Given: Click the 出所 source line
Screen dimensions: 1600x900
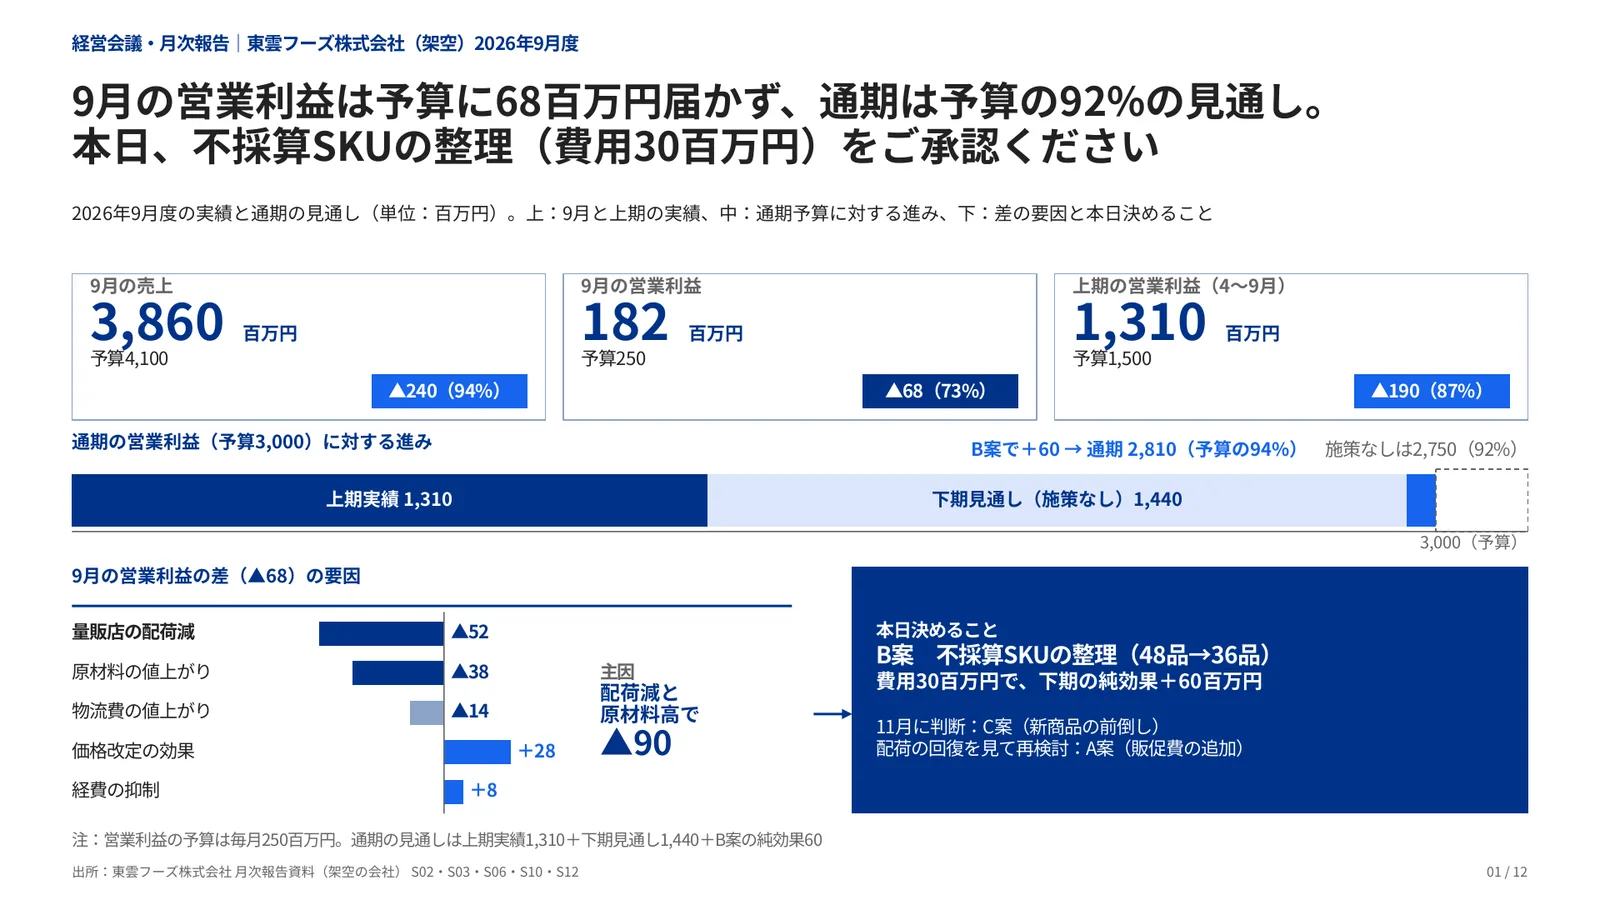Looking at the screenshot, I should pyautogui.click(x=325, y=872).
